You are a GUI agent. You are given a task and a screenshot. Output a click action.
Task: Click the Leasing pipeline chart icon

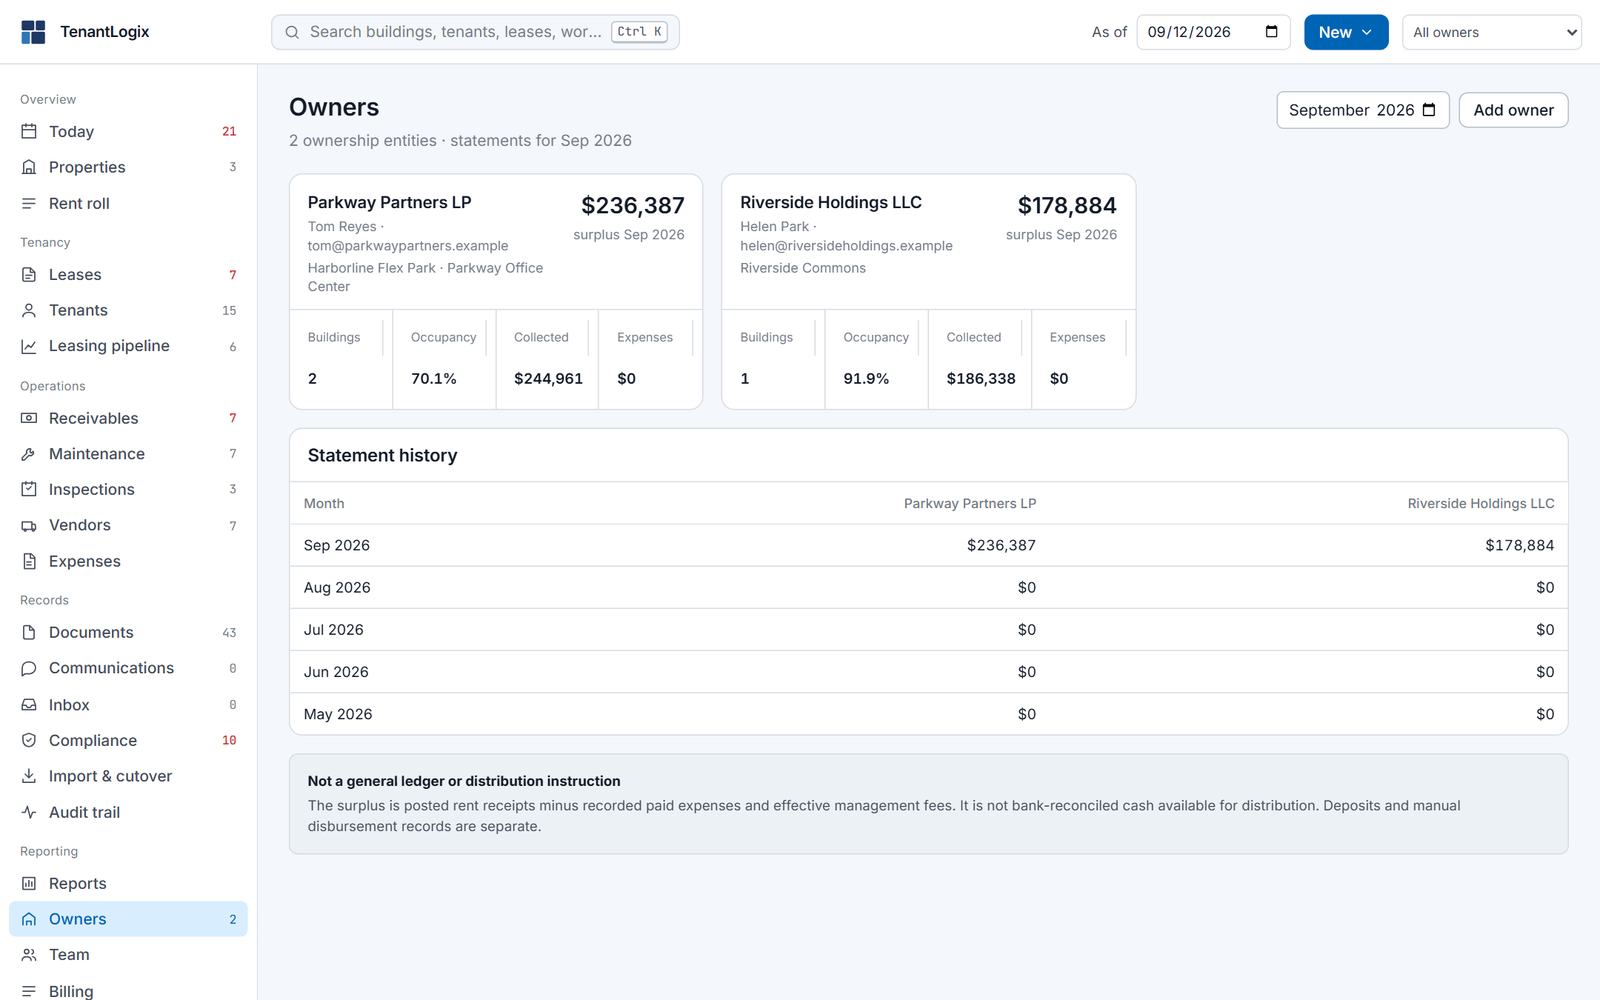pyautogui.click(x=29, y=346)
